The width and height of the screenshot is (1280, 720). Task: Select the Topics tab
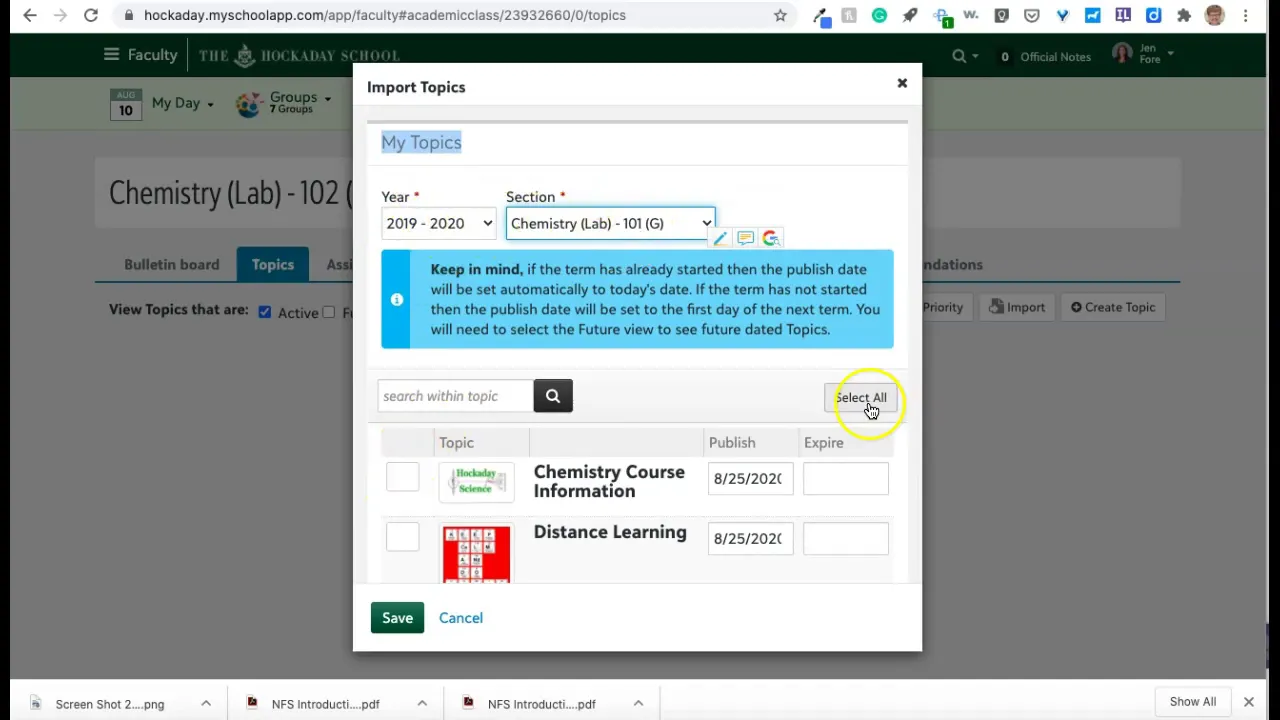[273, 265]
